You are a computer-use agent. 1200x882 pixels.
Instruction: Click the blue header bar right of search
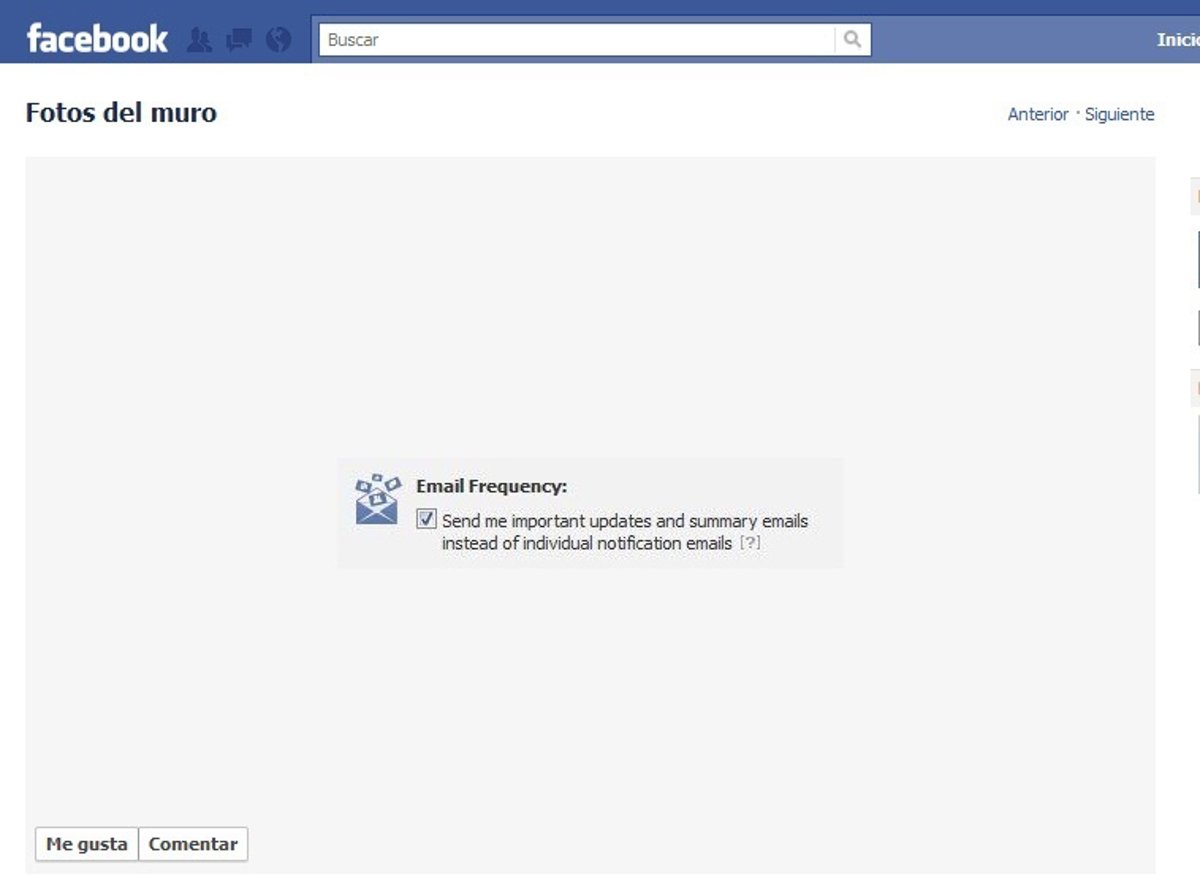1010,40
